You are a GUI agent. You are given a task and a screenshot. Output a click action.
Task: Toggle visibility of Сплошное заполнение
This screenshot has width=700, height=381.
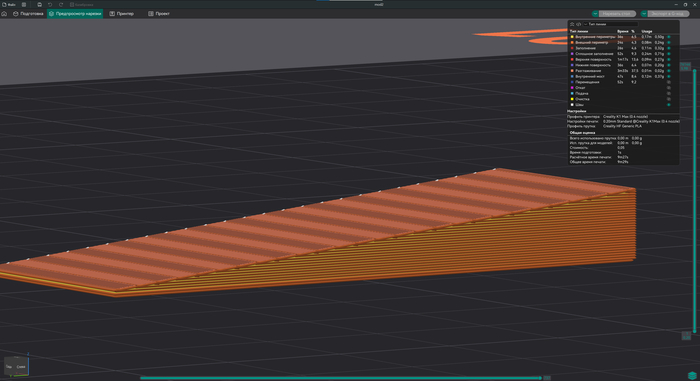point(669,54)
